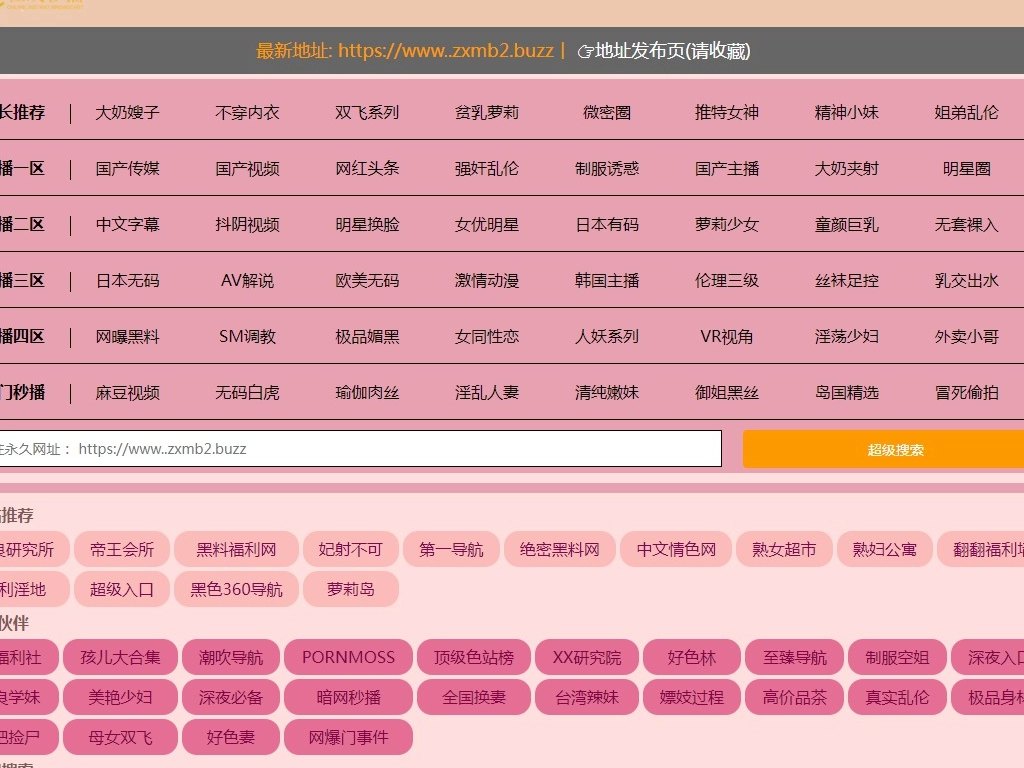This screenshot has height=768, width=1024.
Task: Open the VR视角 link
Action: coord(726,337)
